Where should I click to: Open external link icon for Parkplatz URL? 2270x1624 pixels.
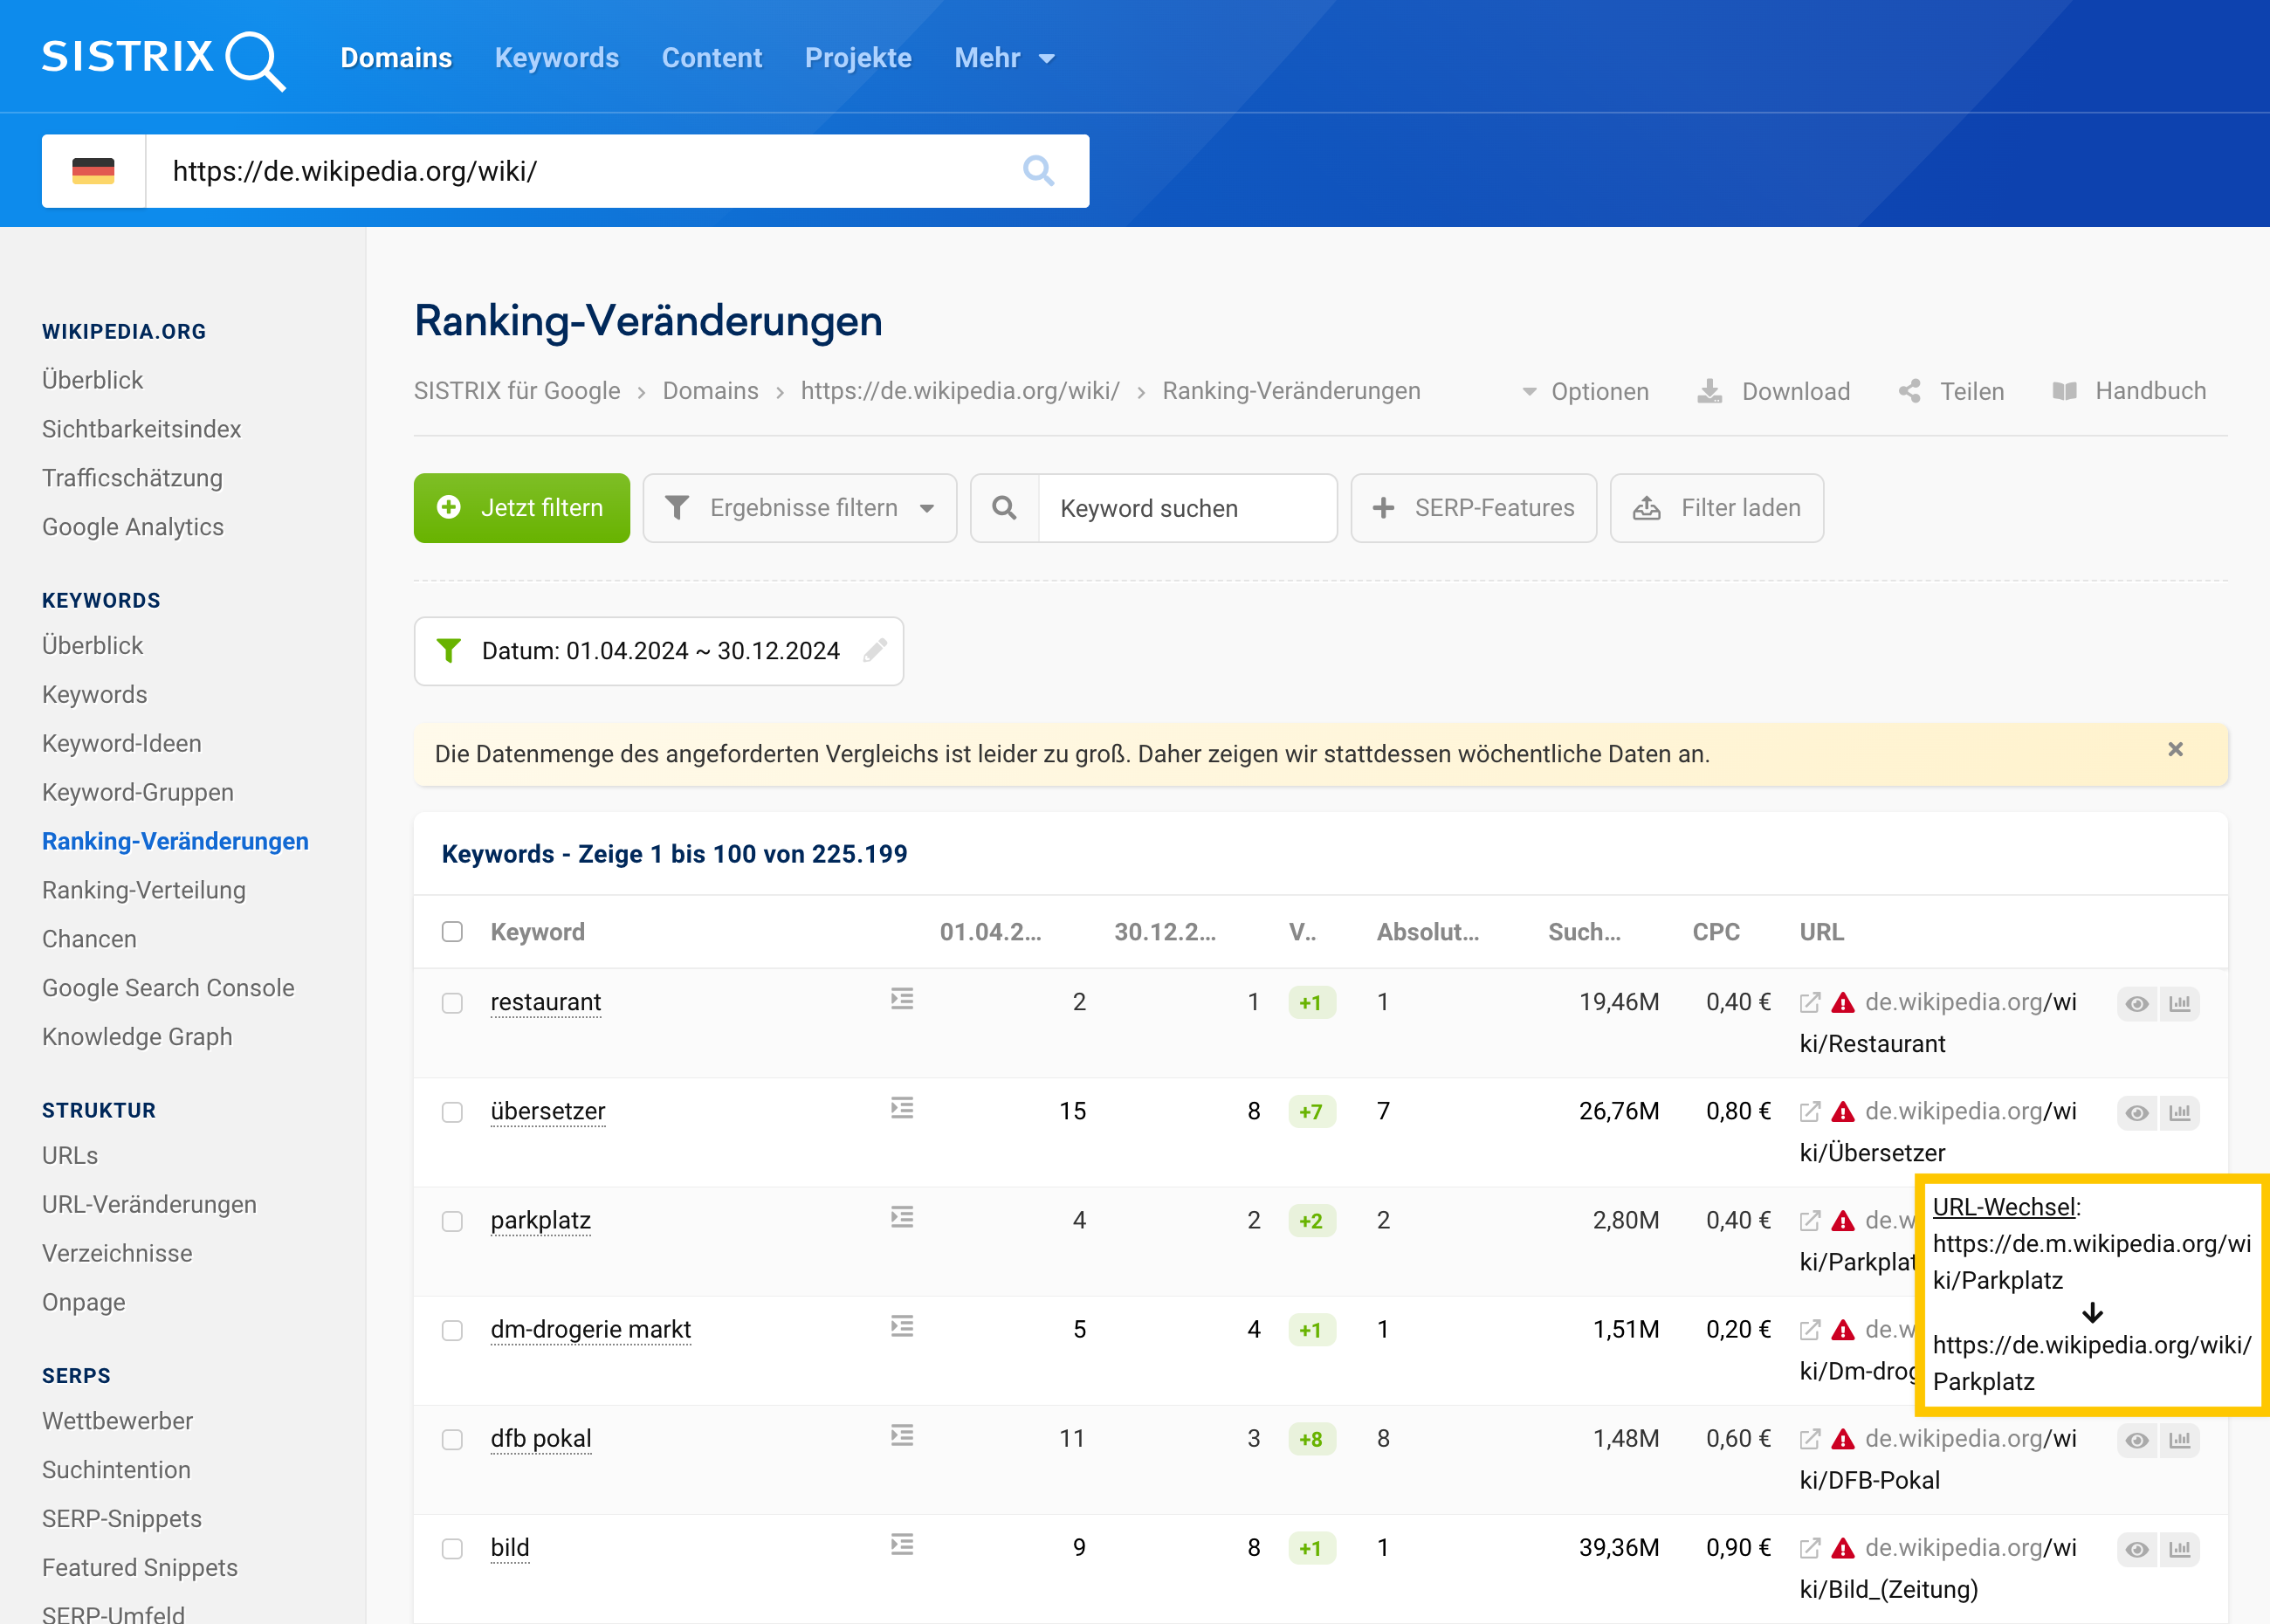(x=1809, y=1220)
